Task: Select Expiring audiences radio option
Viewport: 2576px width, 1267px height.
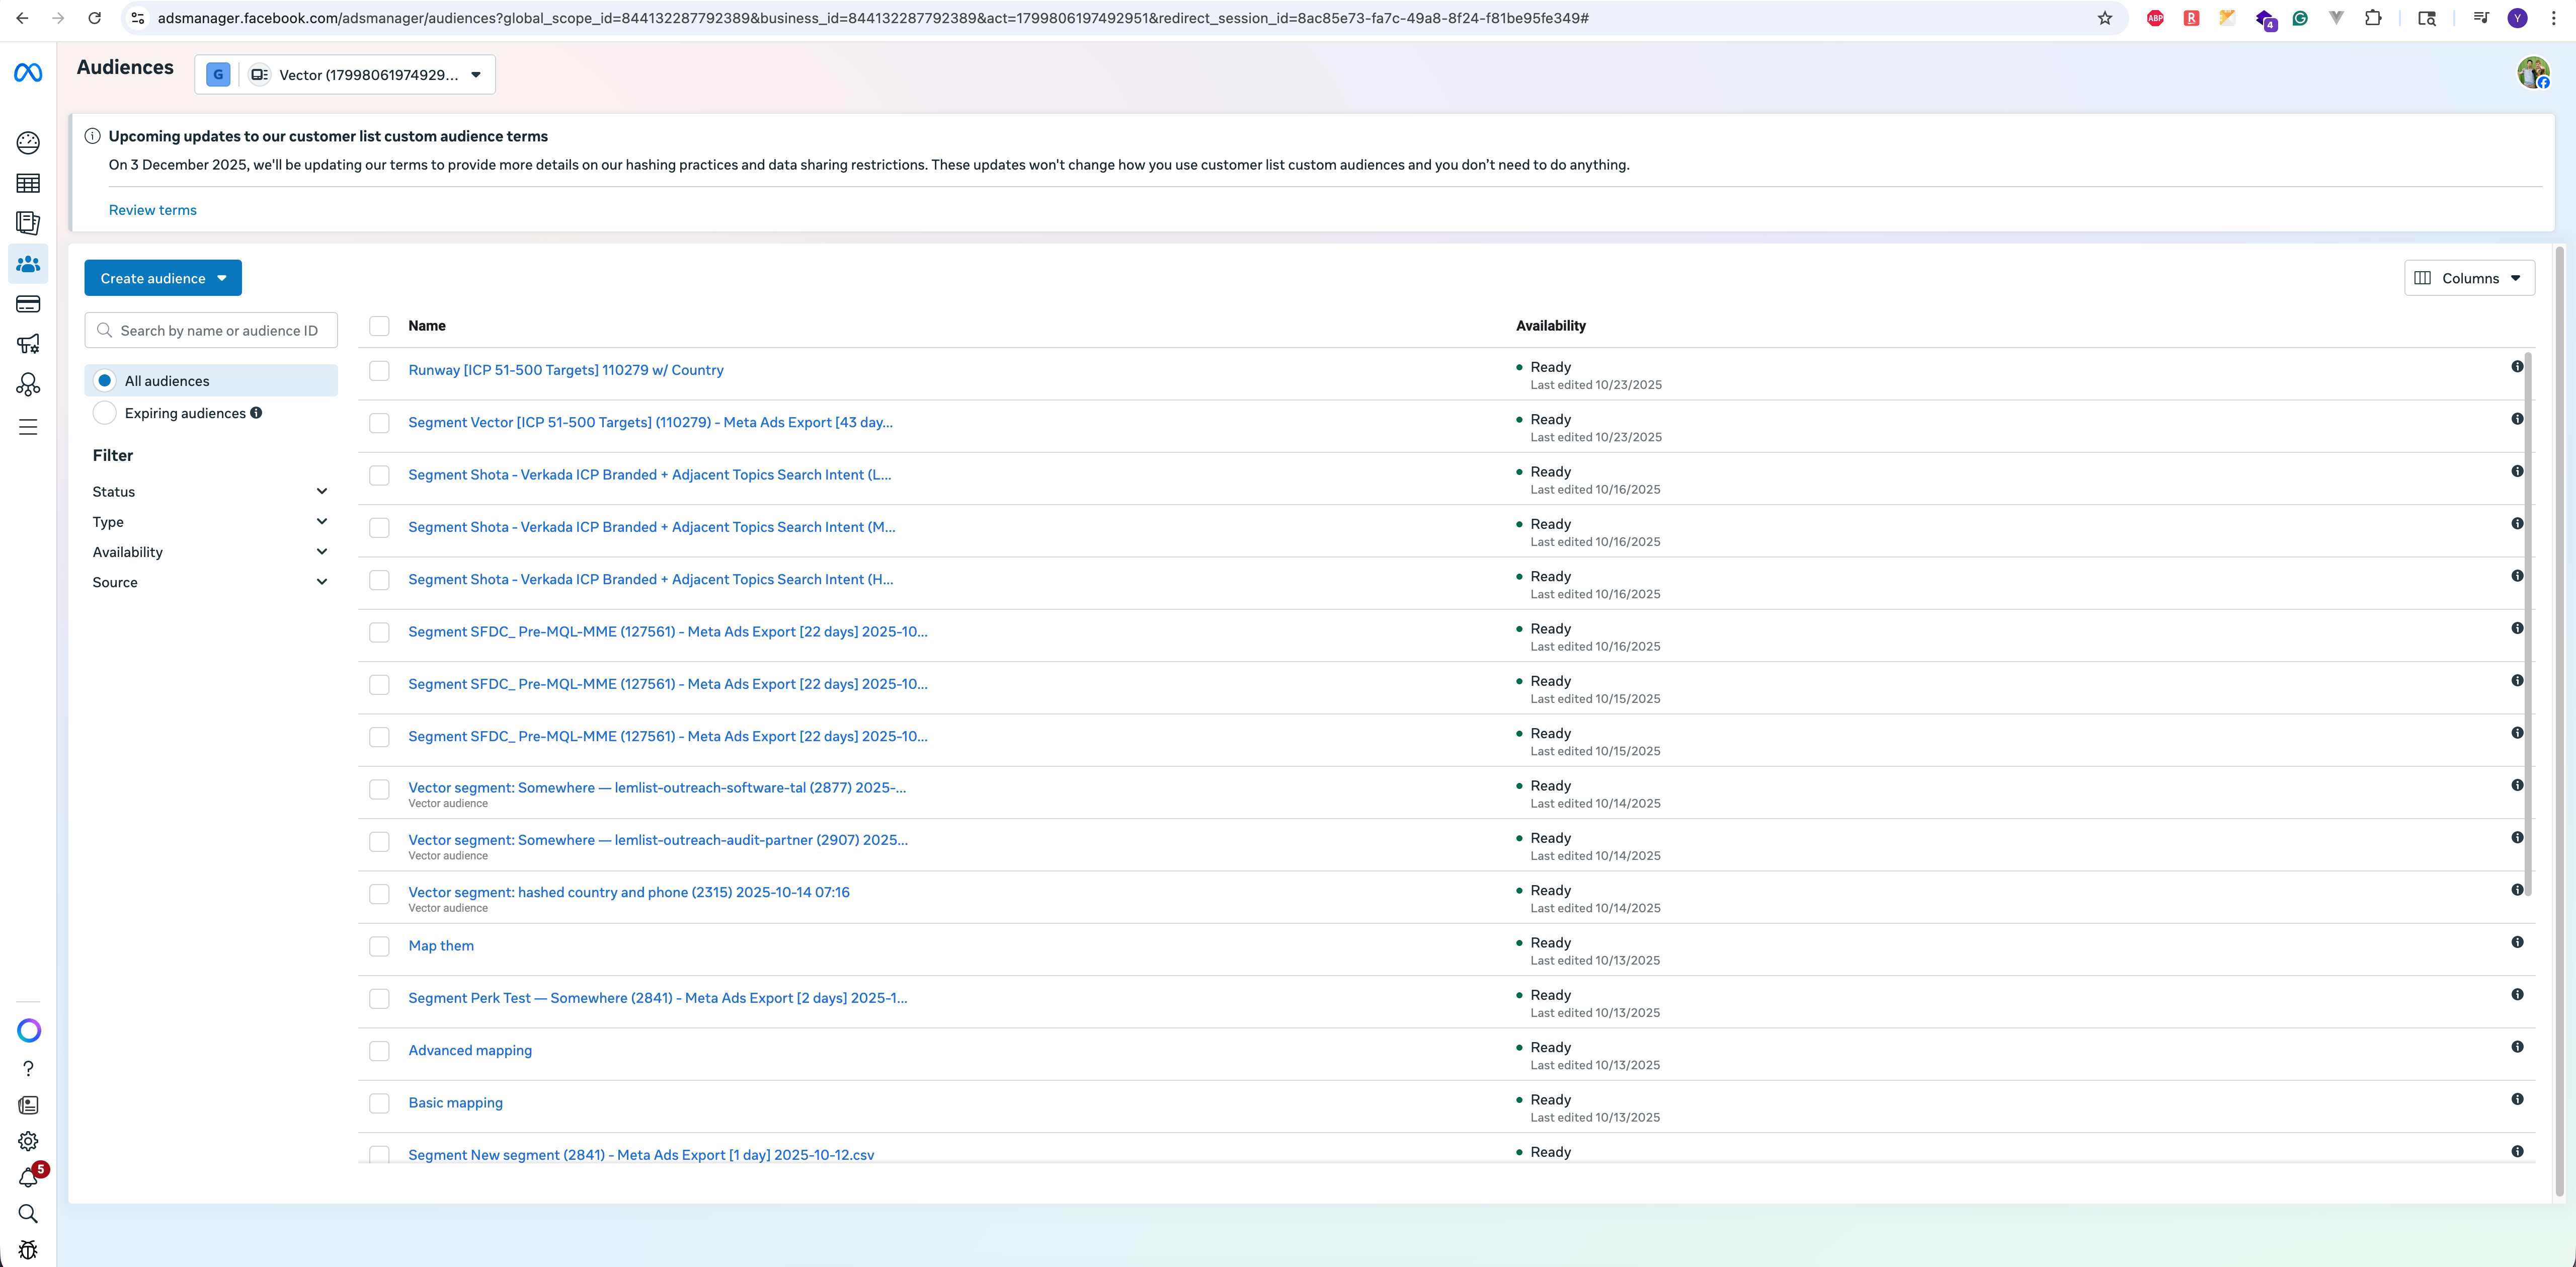Action: (105, 413)
